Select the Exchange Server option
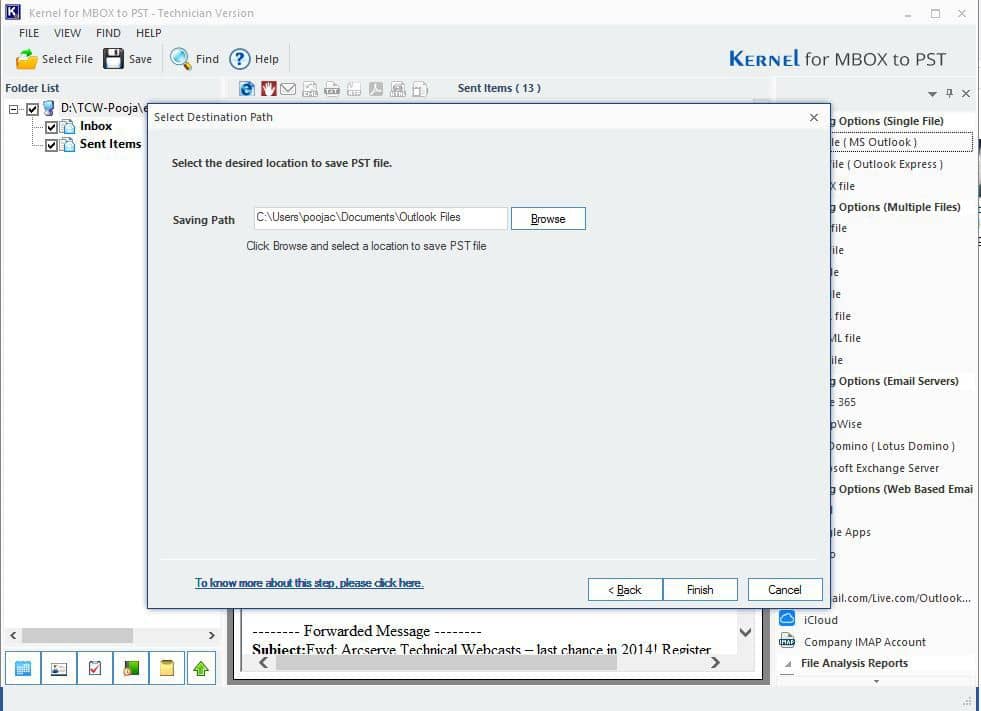The image size is (981, 711). click(885, 468)
